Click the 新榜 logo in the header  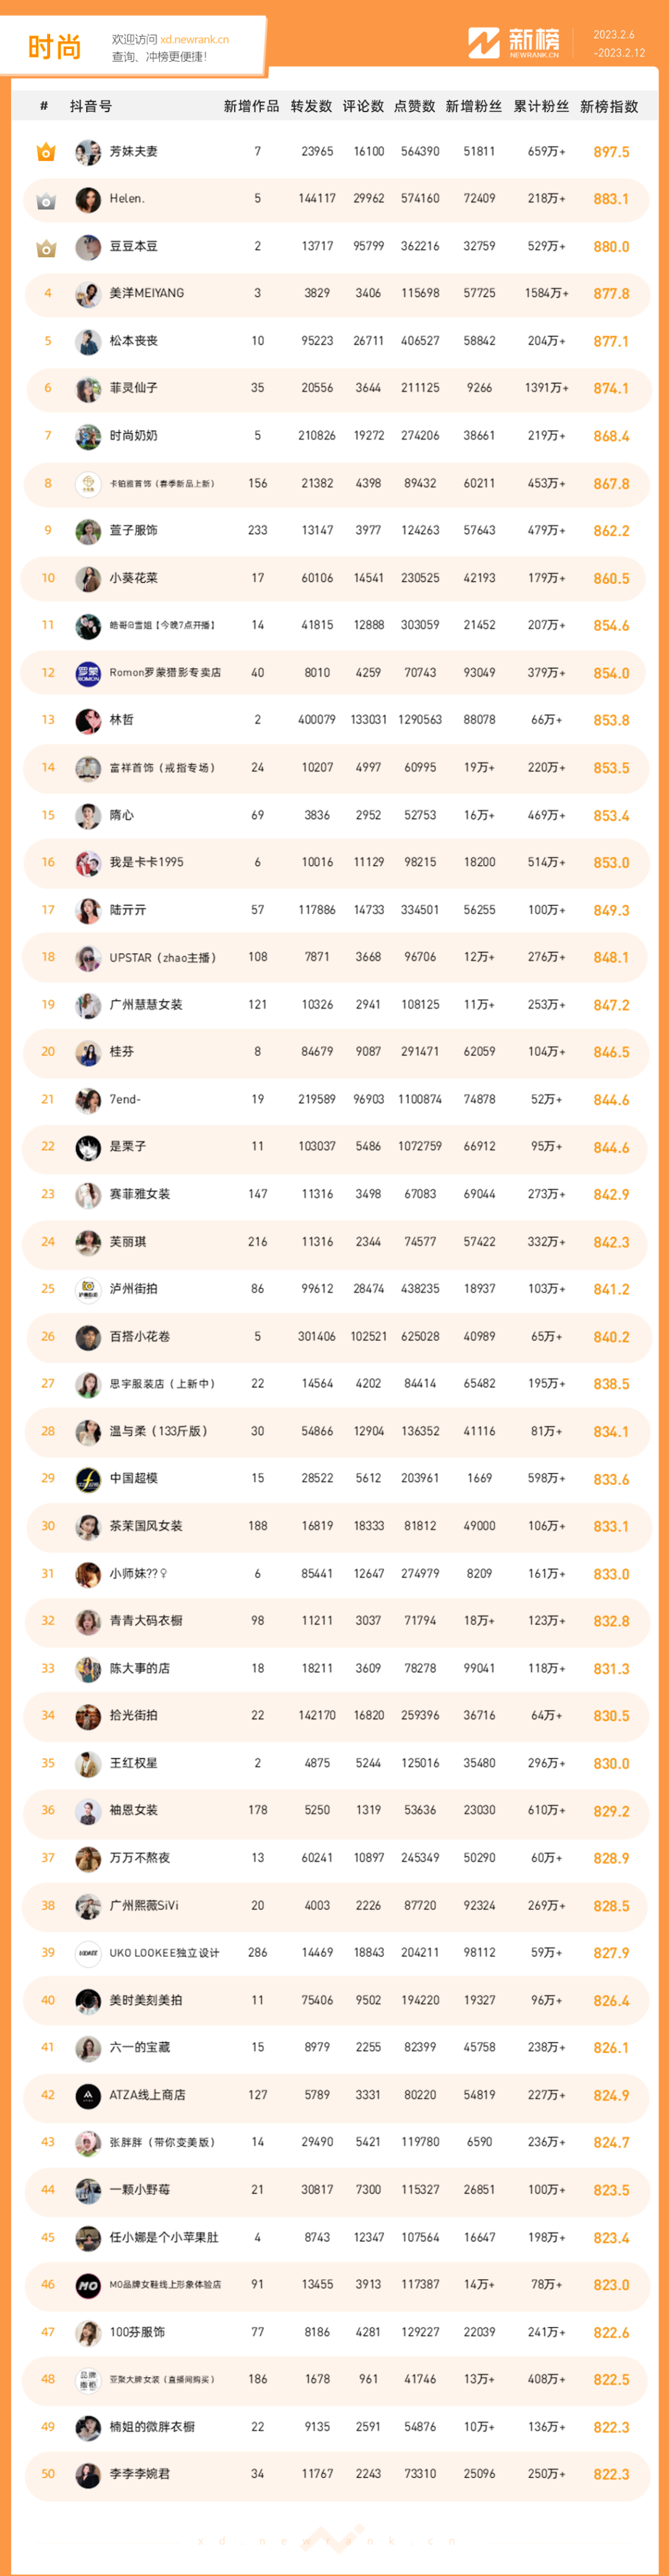coord(514,42)
